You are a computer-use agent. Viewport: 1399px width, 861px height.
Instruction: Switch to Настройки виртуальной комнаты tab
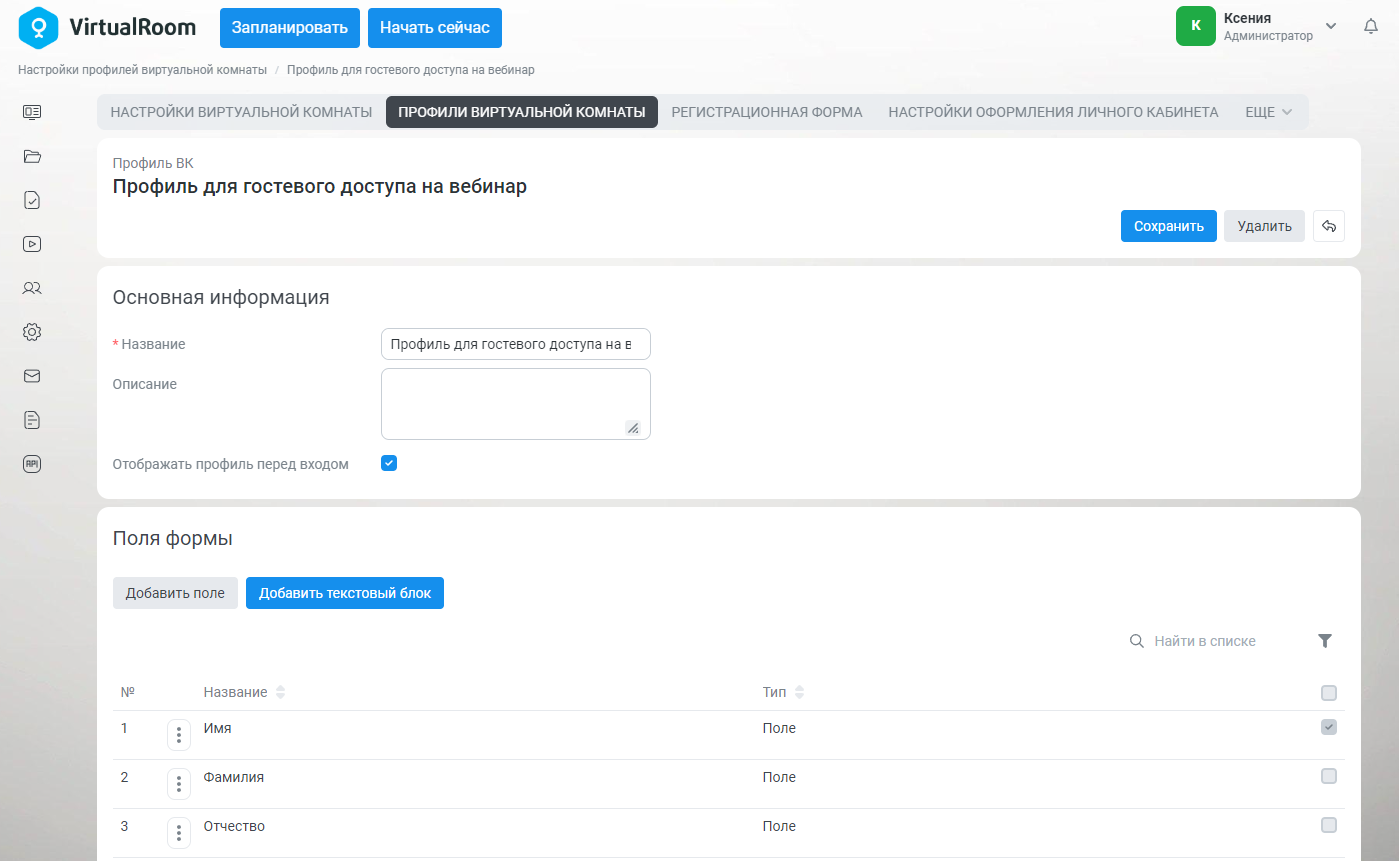coord(241,112)
